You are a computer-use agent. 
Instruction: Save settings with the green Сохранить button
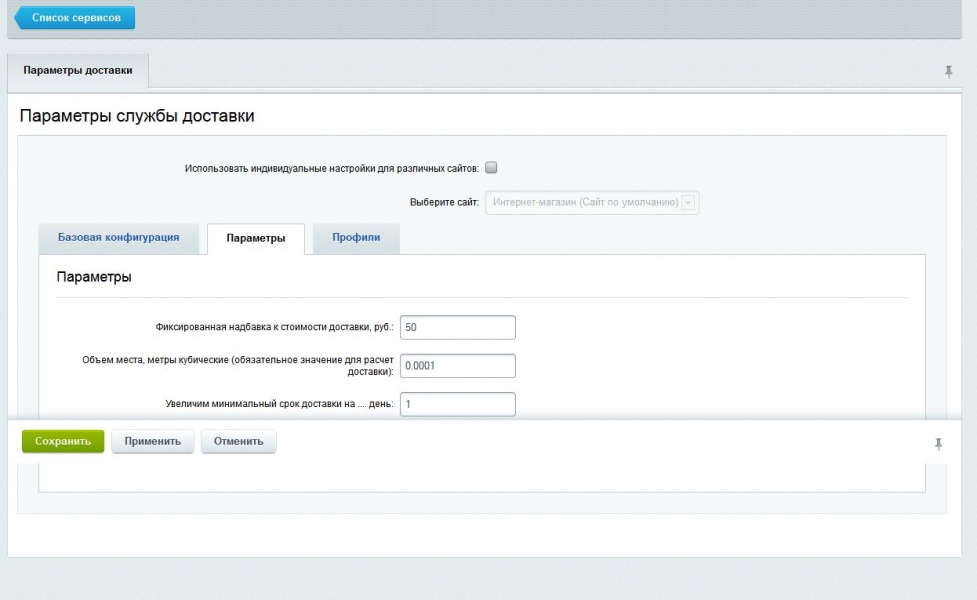pyautogui.click(x=63, y=441)
